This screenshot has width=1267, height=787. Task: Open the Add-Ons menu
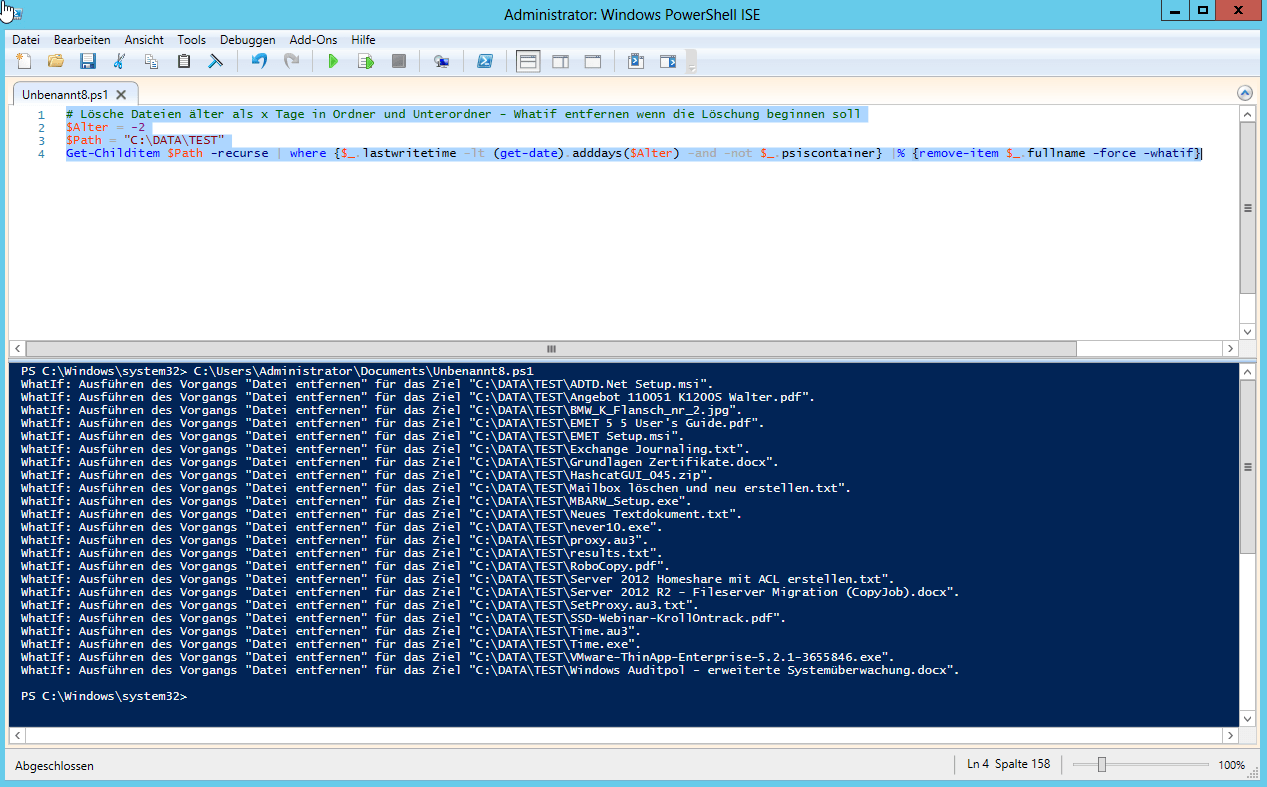tap(312, 40)
